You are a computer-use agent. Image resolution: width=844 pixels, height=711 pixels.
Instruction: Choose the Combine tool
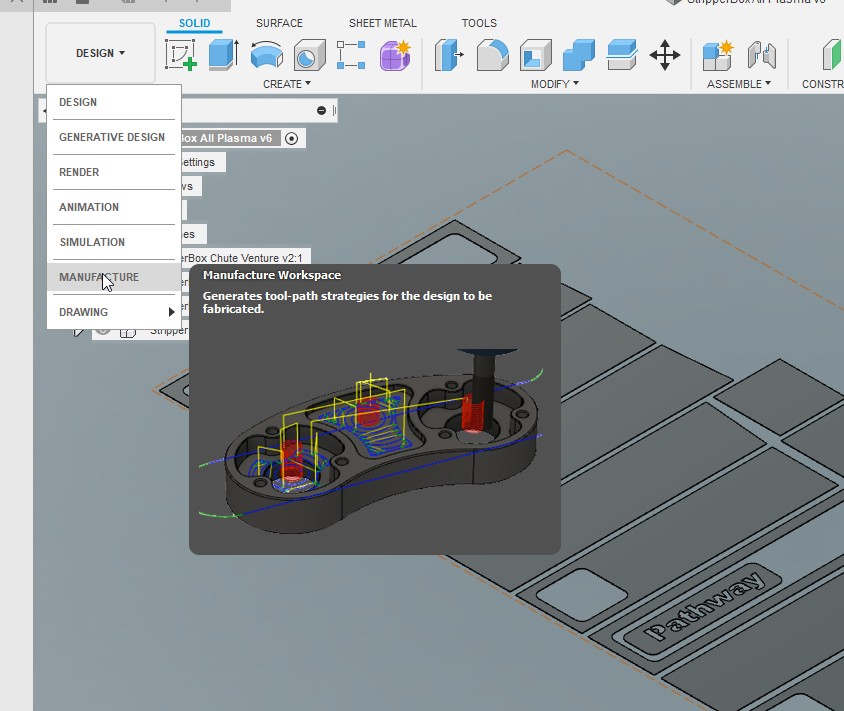tap(579, 54)
